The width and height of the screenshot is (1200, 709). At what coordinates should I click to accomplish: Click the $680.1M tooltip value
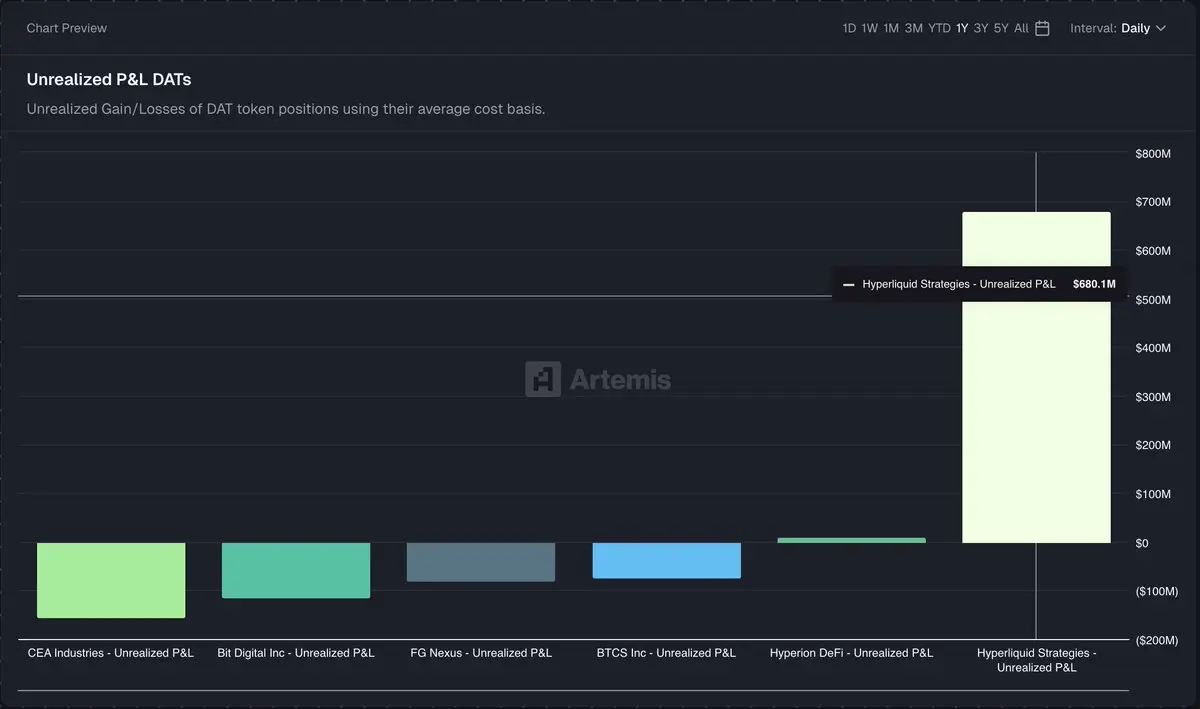pos(1094,284)
